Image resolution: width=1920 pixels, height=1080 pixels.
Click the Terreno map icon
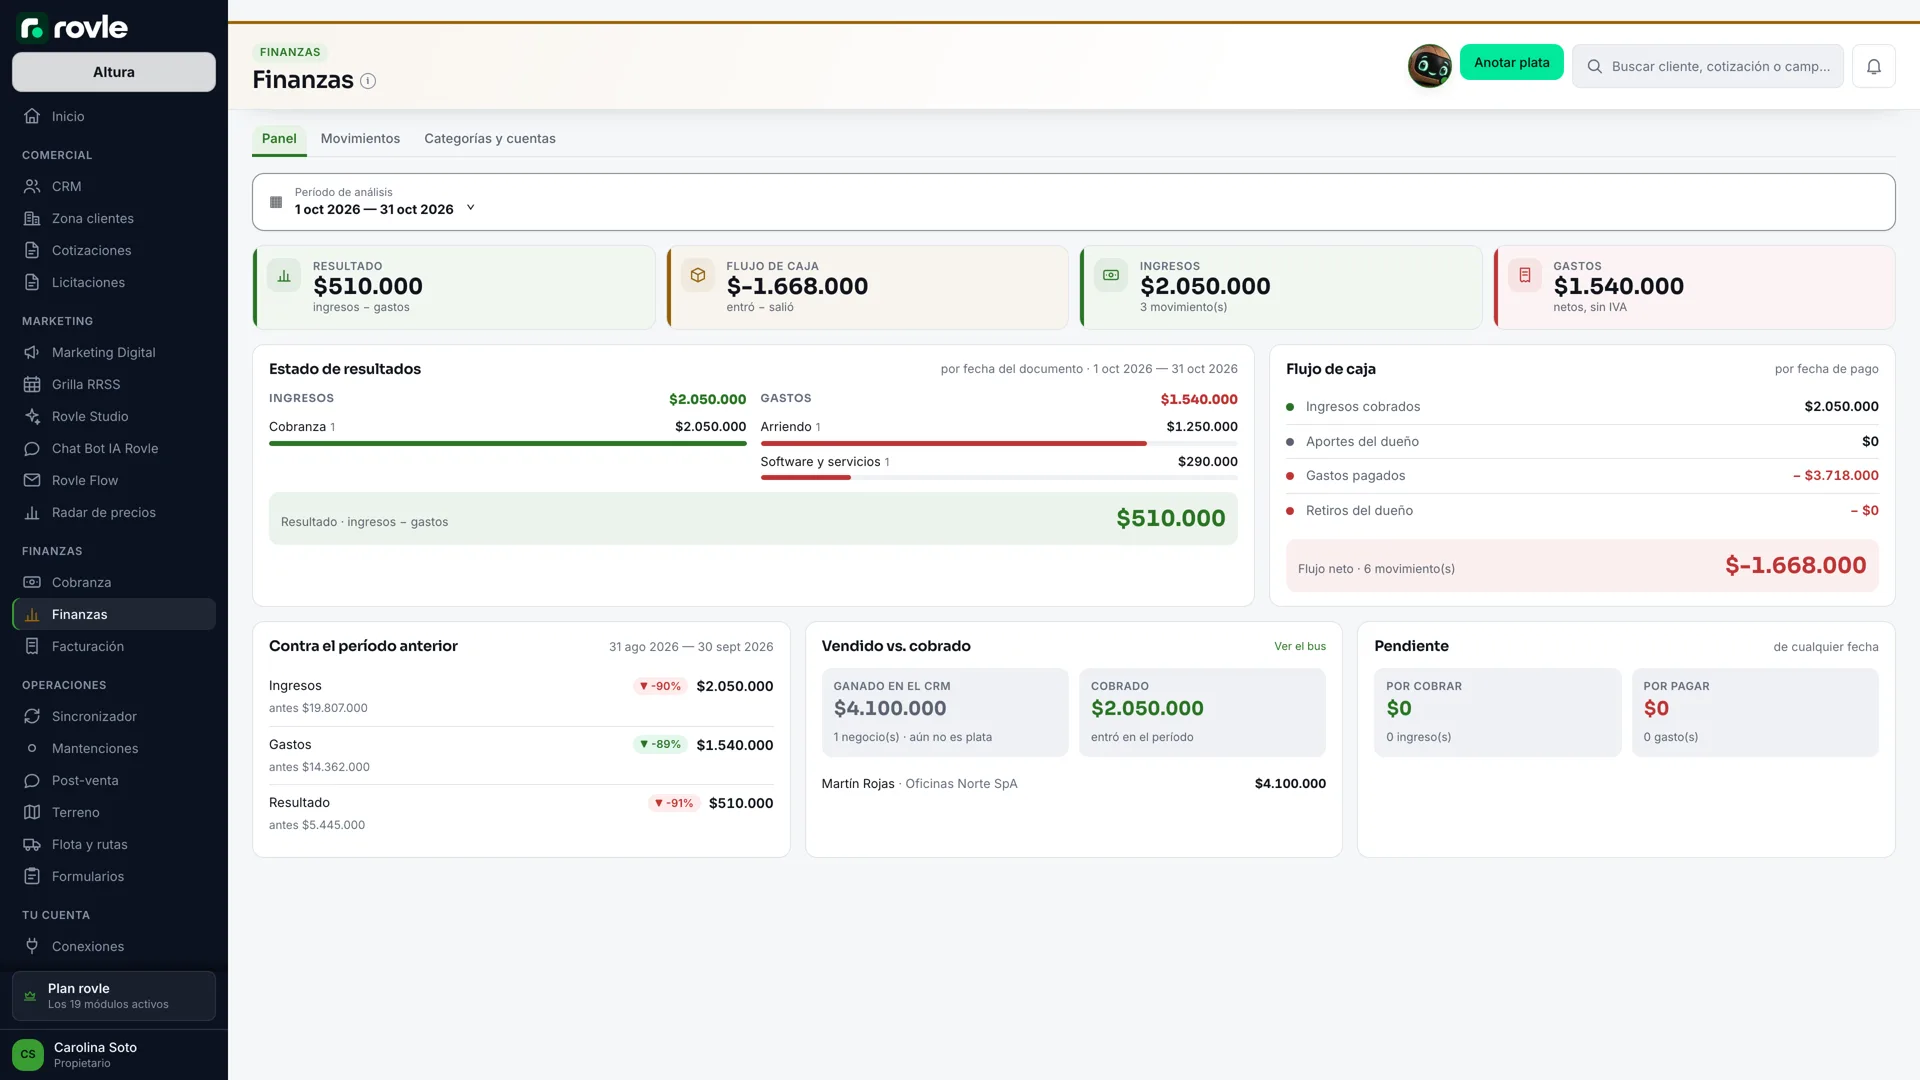(x=32, y=812)
